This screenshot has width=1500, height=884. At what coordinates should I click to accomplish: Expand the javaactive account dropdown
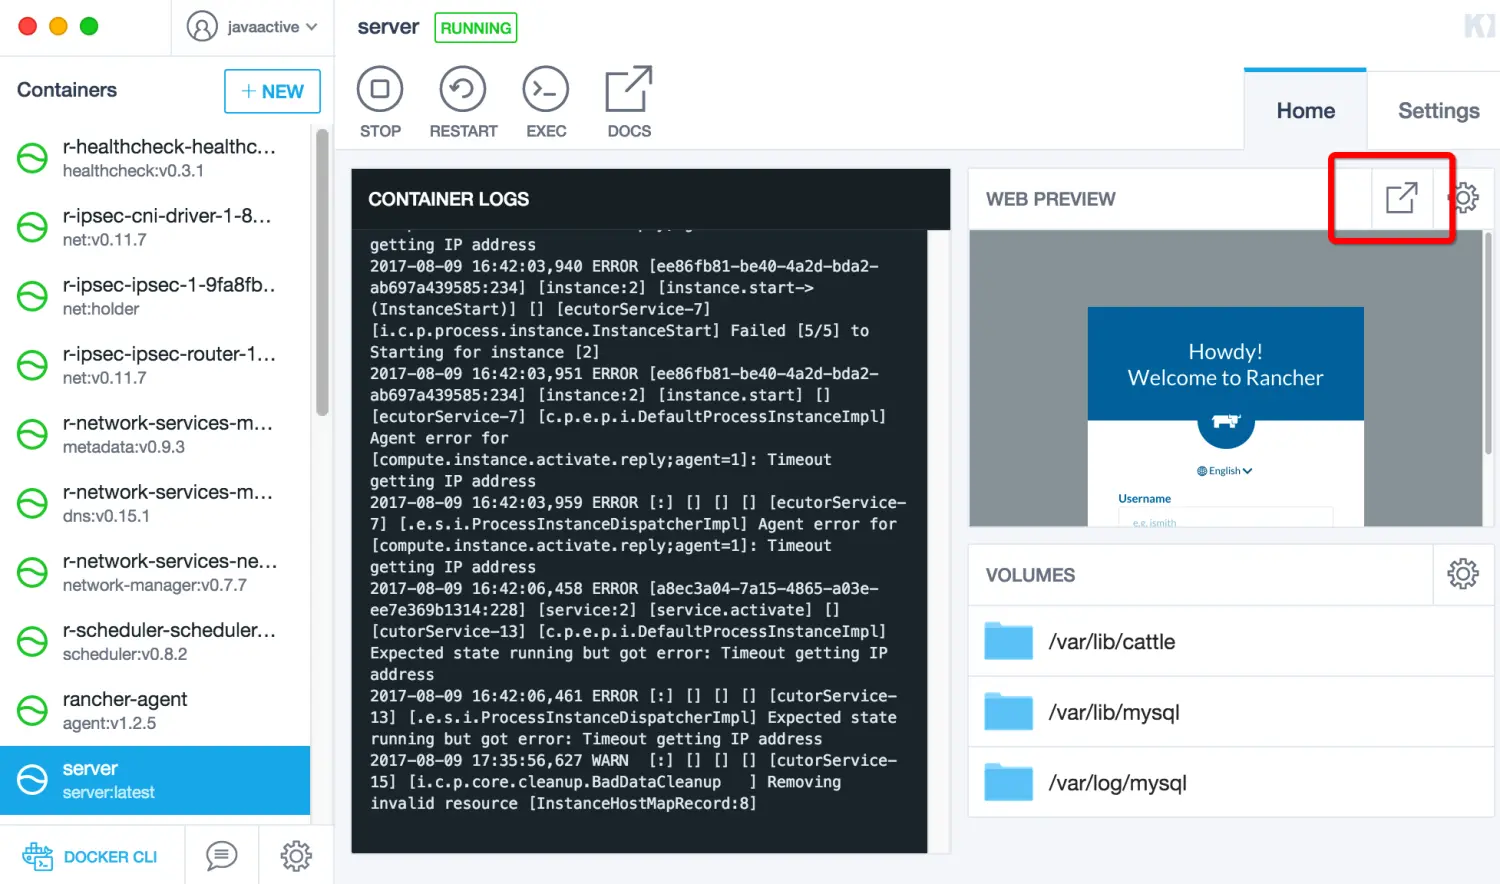272,27
